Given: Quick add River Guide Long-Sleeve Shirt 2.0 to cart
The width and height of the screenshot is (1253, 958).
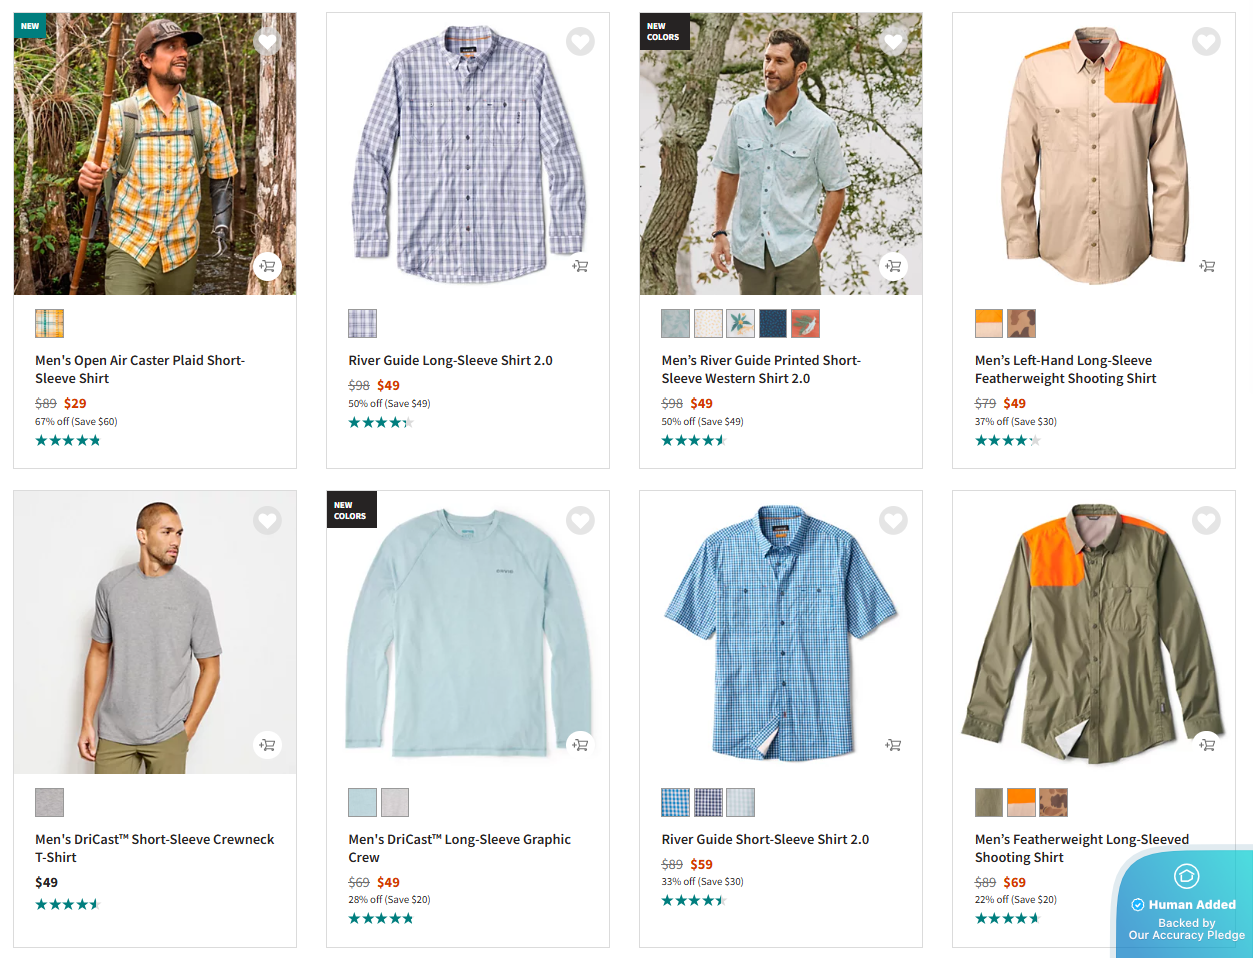Looking at the screenshot, I should tap(580, 266).
